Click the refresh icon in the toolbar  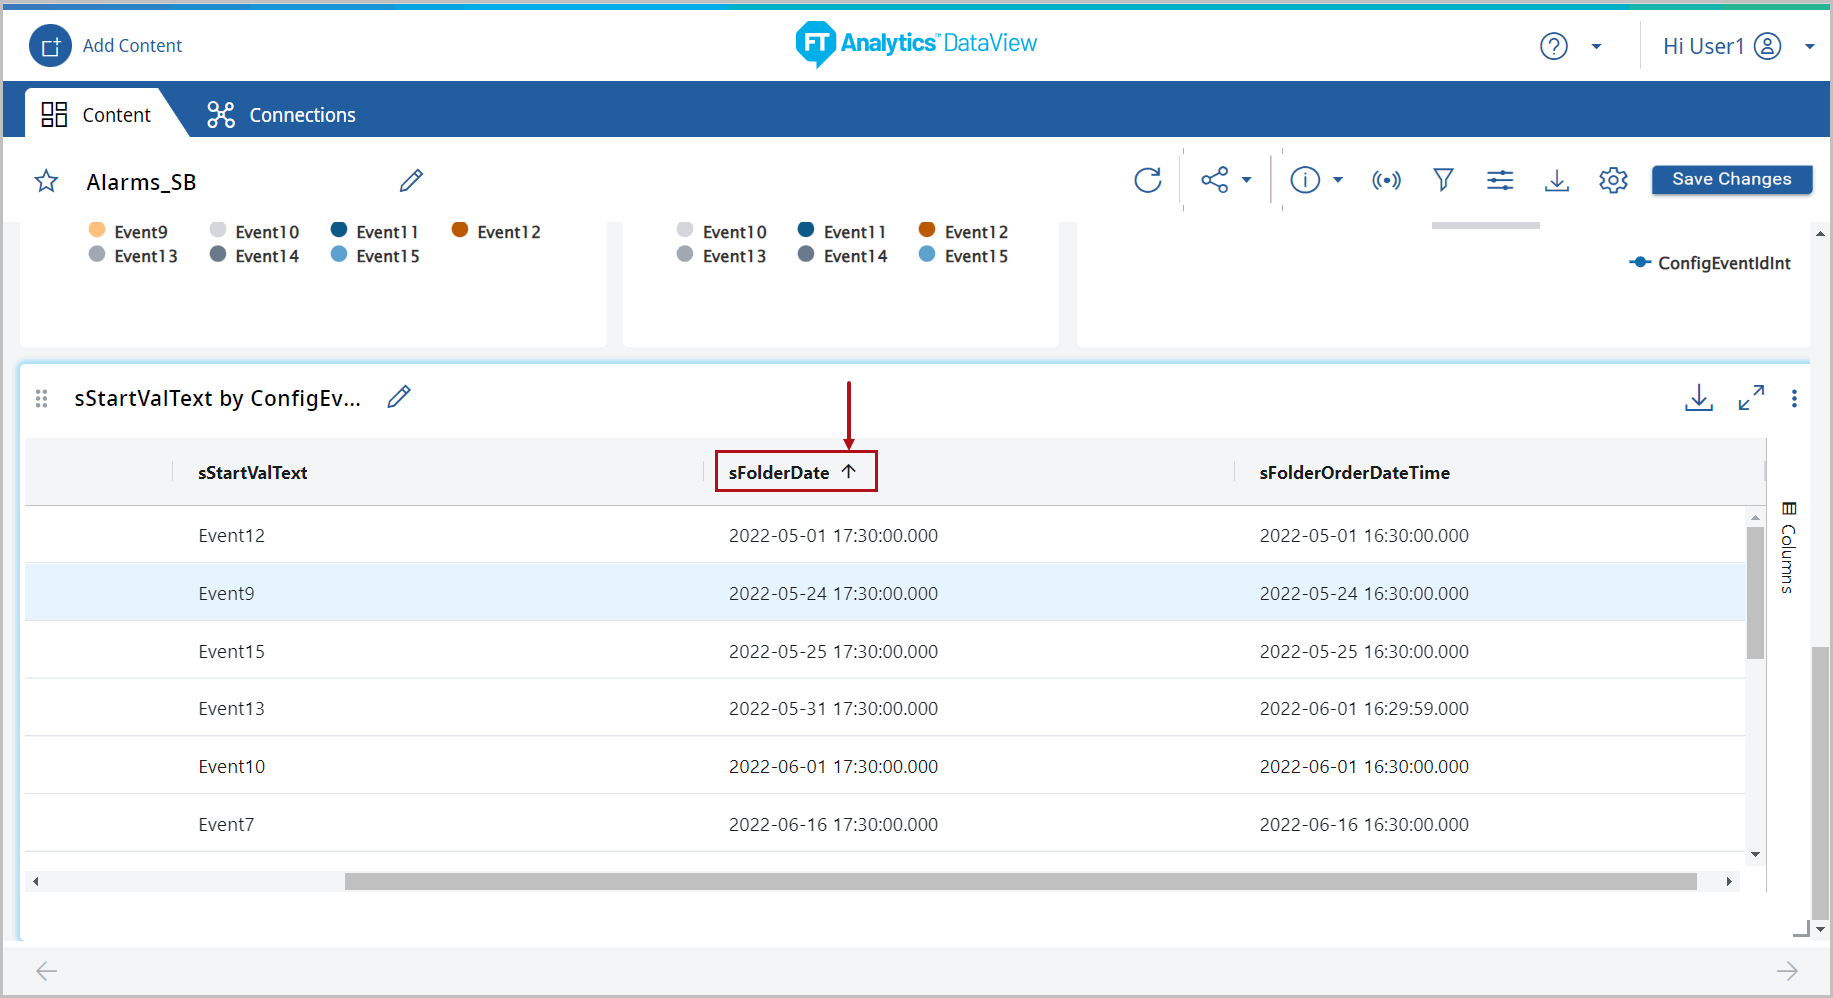point(1147,180)
